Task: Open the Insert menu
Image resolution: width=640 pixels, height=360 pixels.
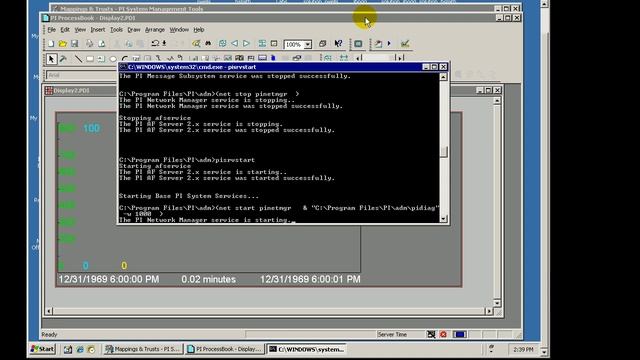Action: (x=98, y=30)
